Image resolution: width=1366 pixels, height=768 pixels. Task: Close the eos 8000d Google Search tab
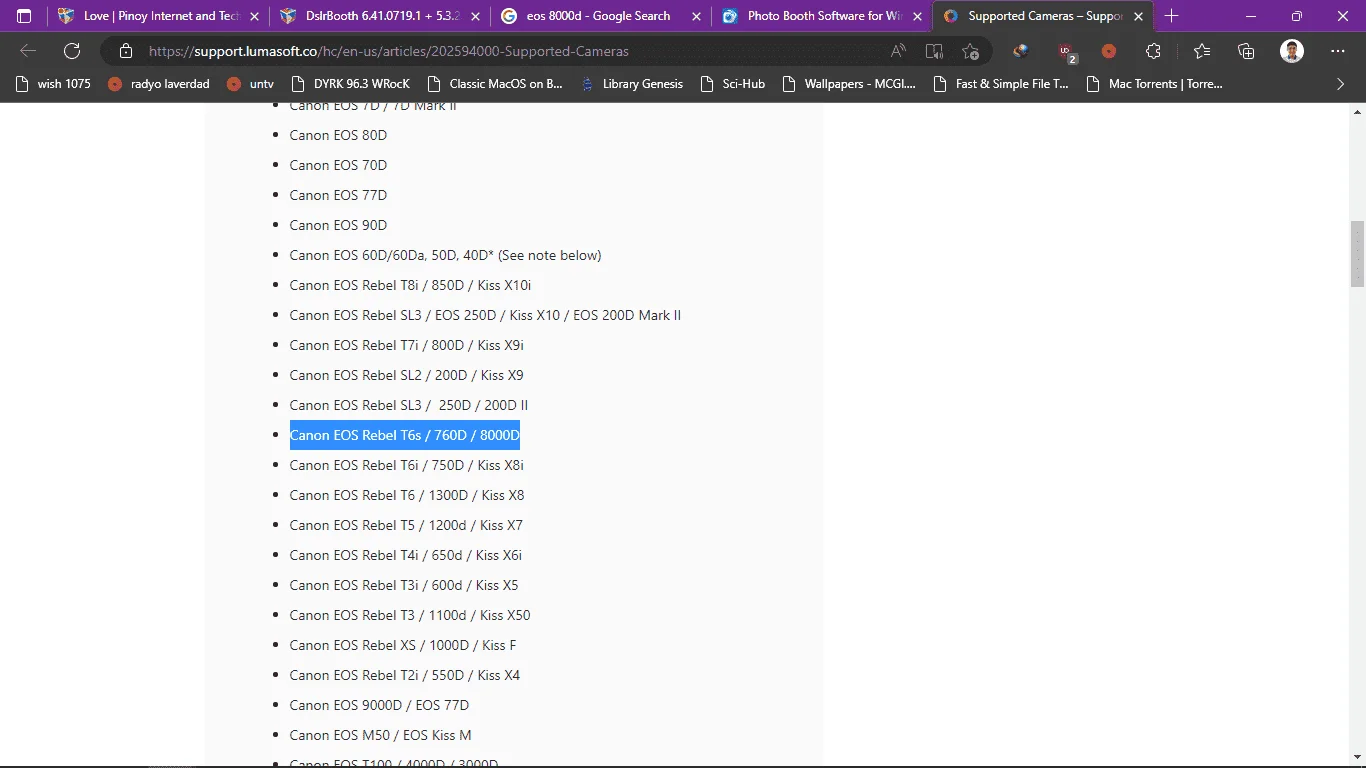click(x=697, y=16)
